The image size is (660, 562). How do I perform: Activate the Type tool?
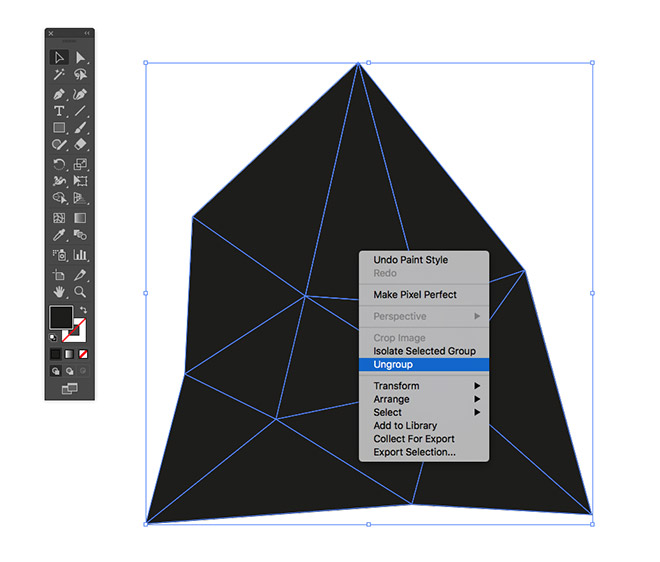(59, 111)
